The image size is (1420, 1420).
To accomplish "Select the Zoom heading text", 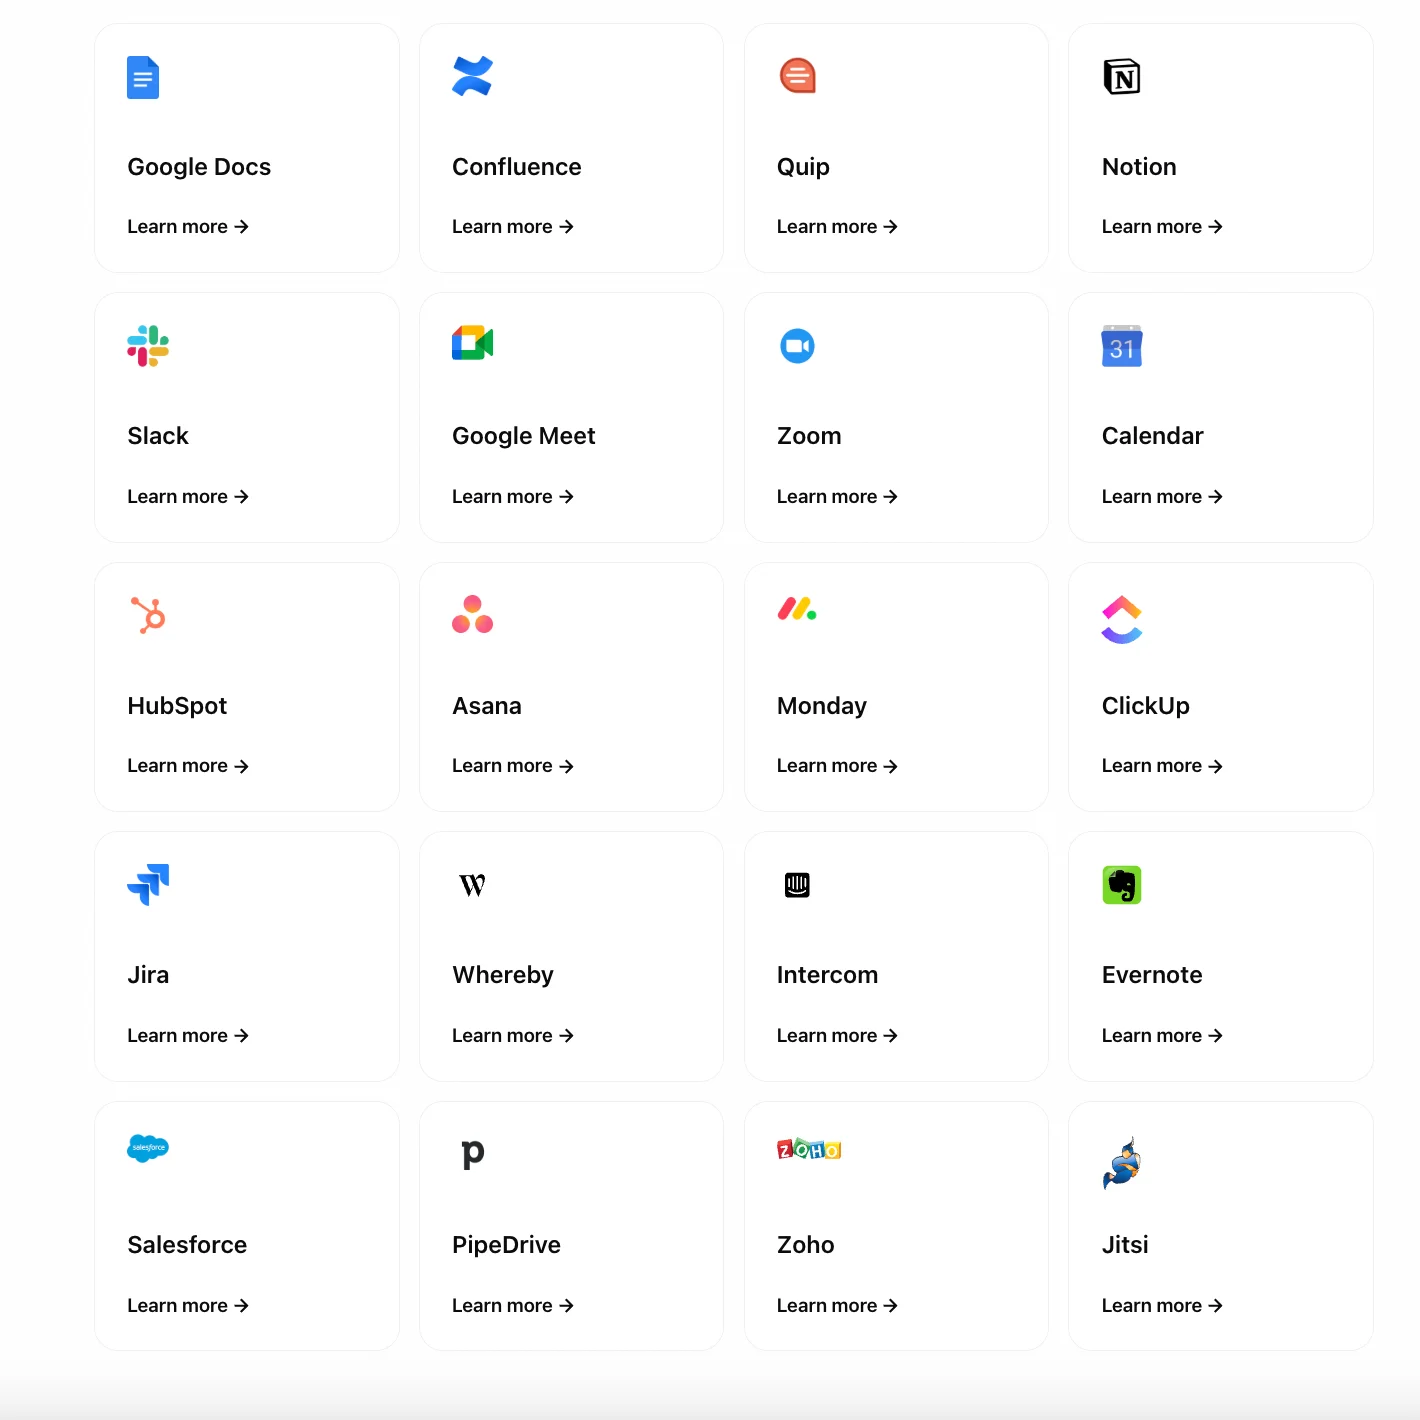I will [809, 436].
